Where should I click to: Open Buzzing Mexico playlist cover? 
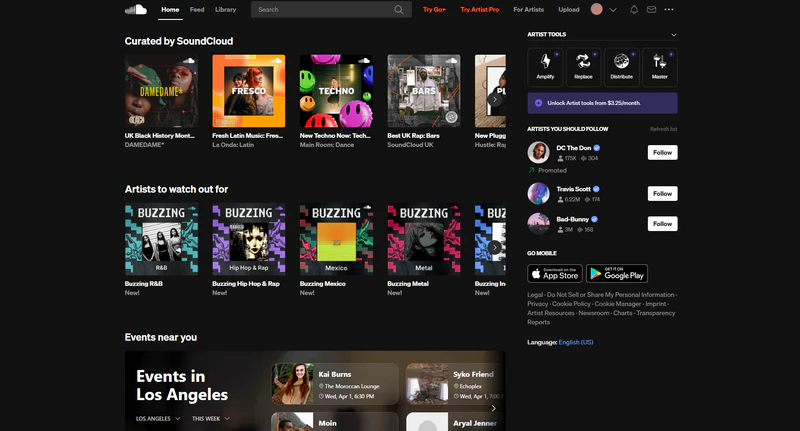(336, 239)
